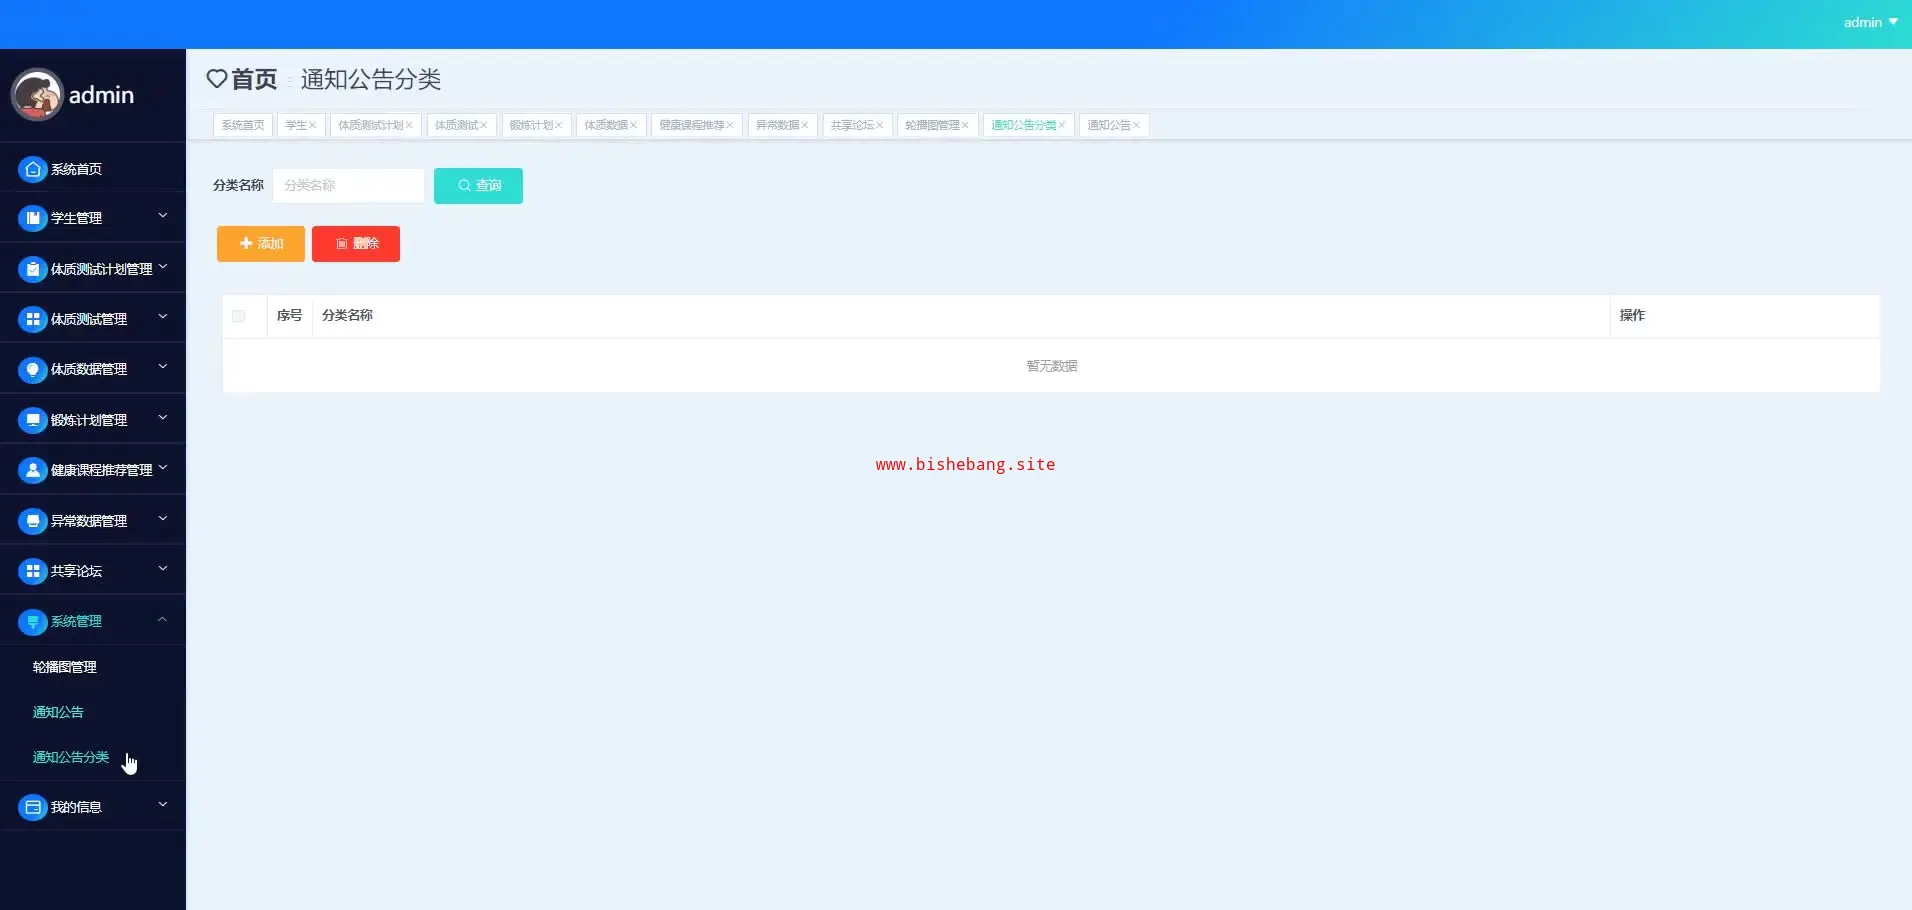This screenshot has width=1912, height=910.
Task: Expand the 体质测试计划管理 menu chevron
Action: tap(163, 267)
